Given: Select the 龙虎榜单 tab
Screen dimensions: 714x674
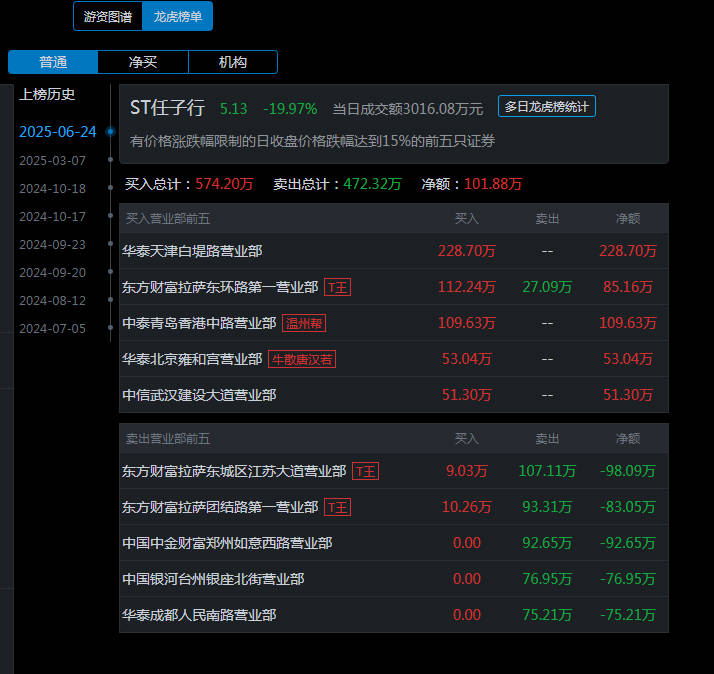Looking at the screenshot, I should [x=178, y=16].
